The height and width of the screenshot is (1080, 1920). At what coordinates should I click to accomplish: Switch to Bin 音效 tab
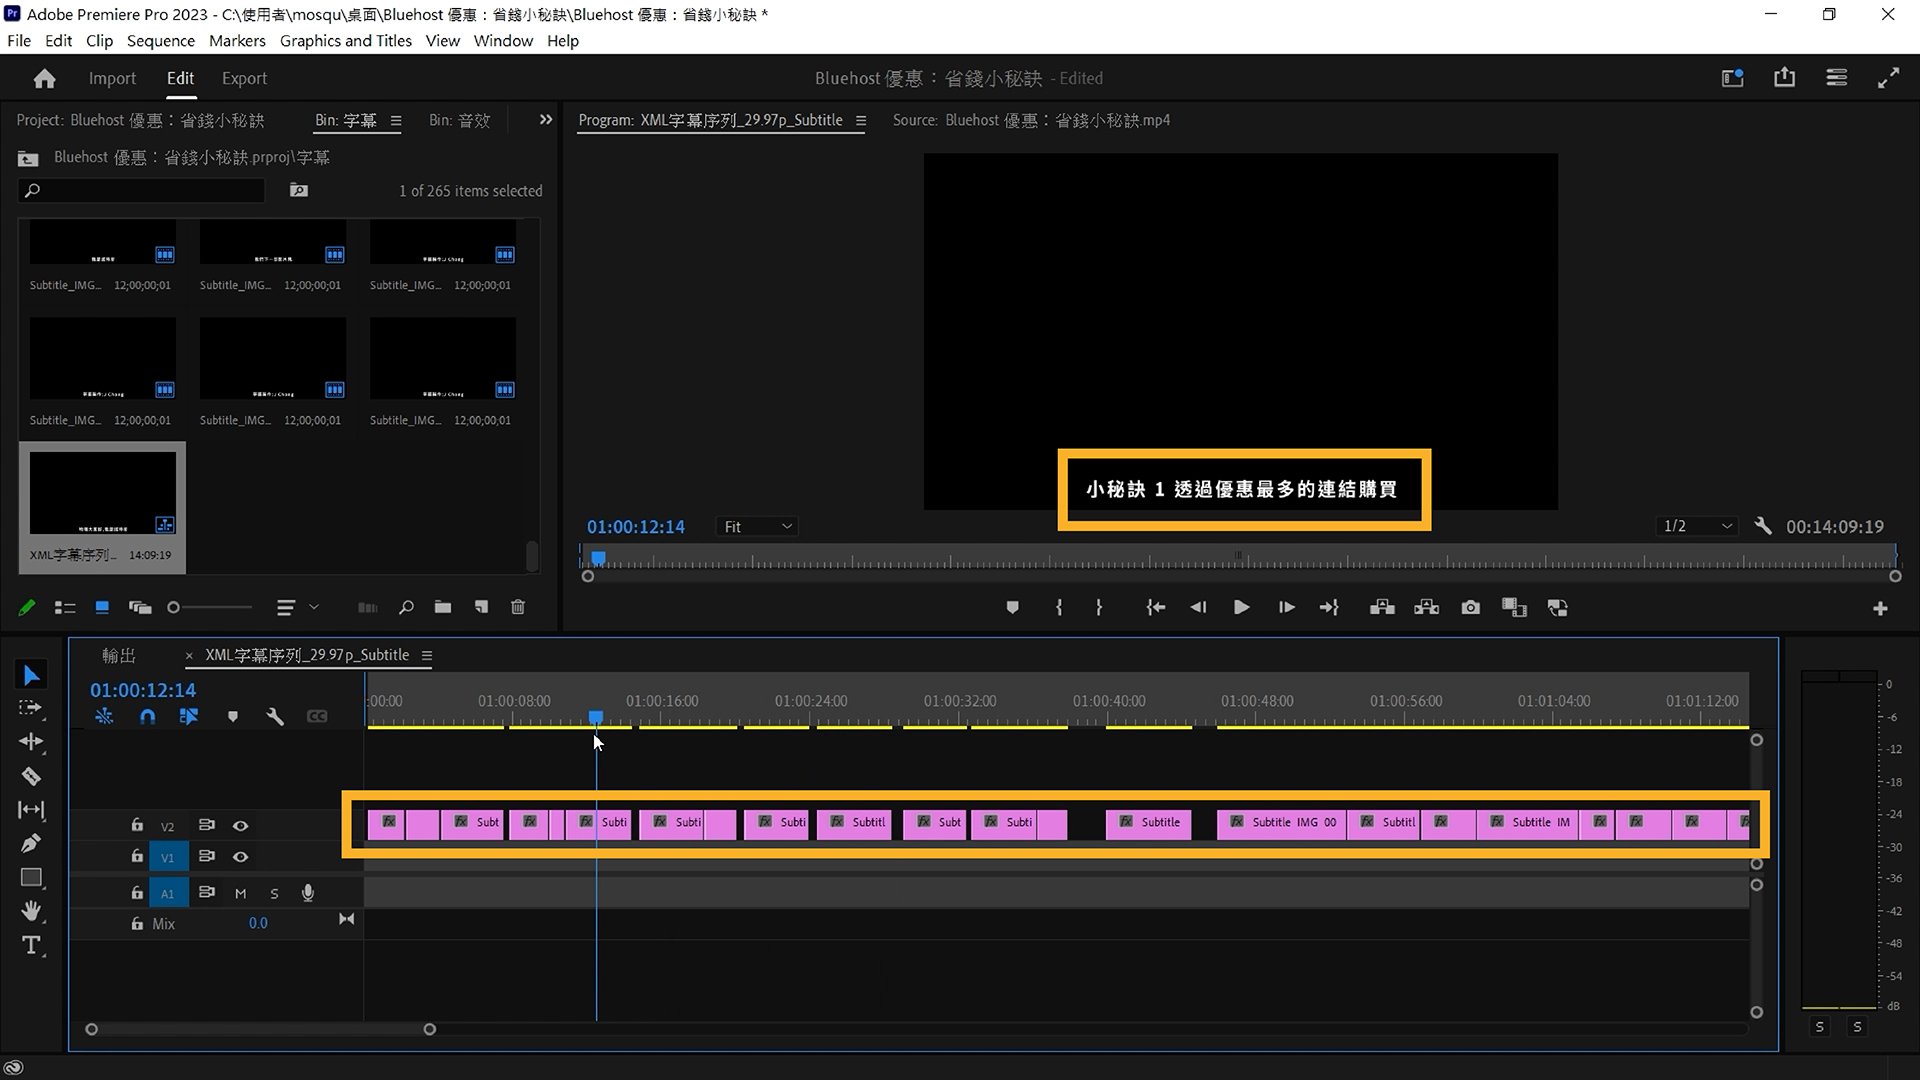(x=459, y=120)
